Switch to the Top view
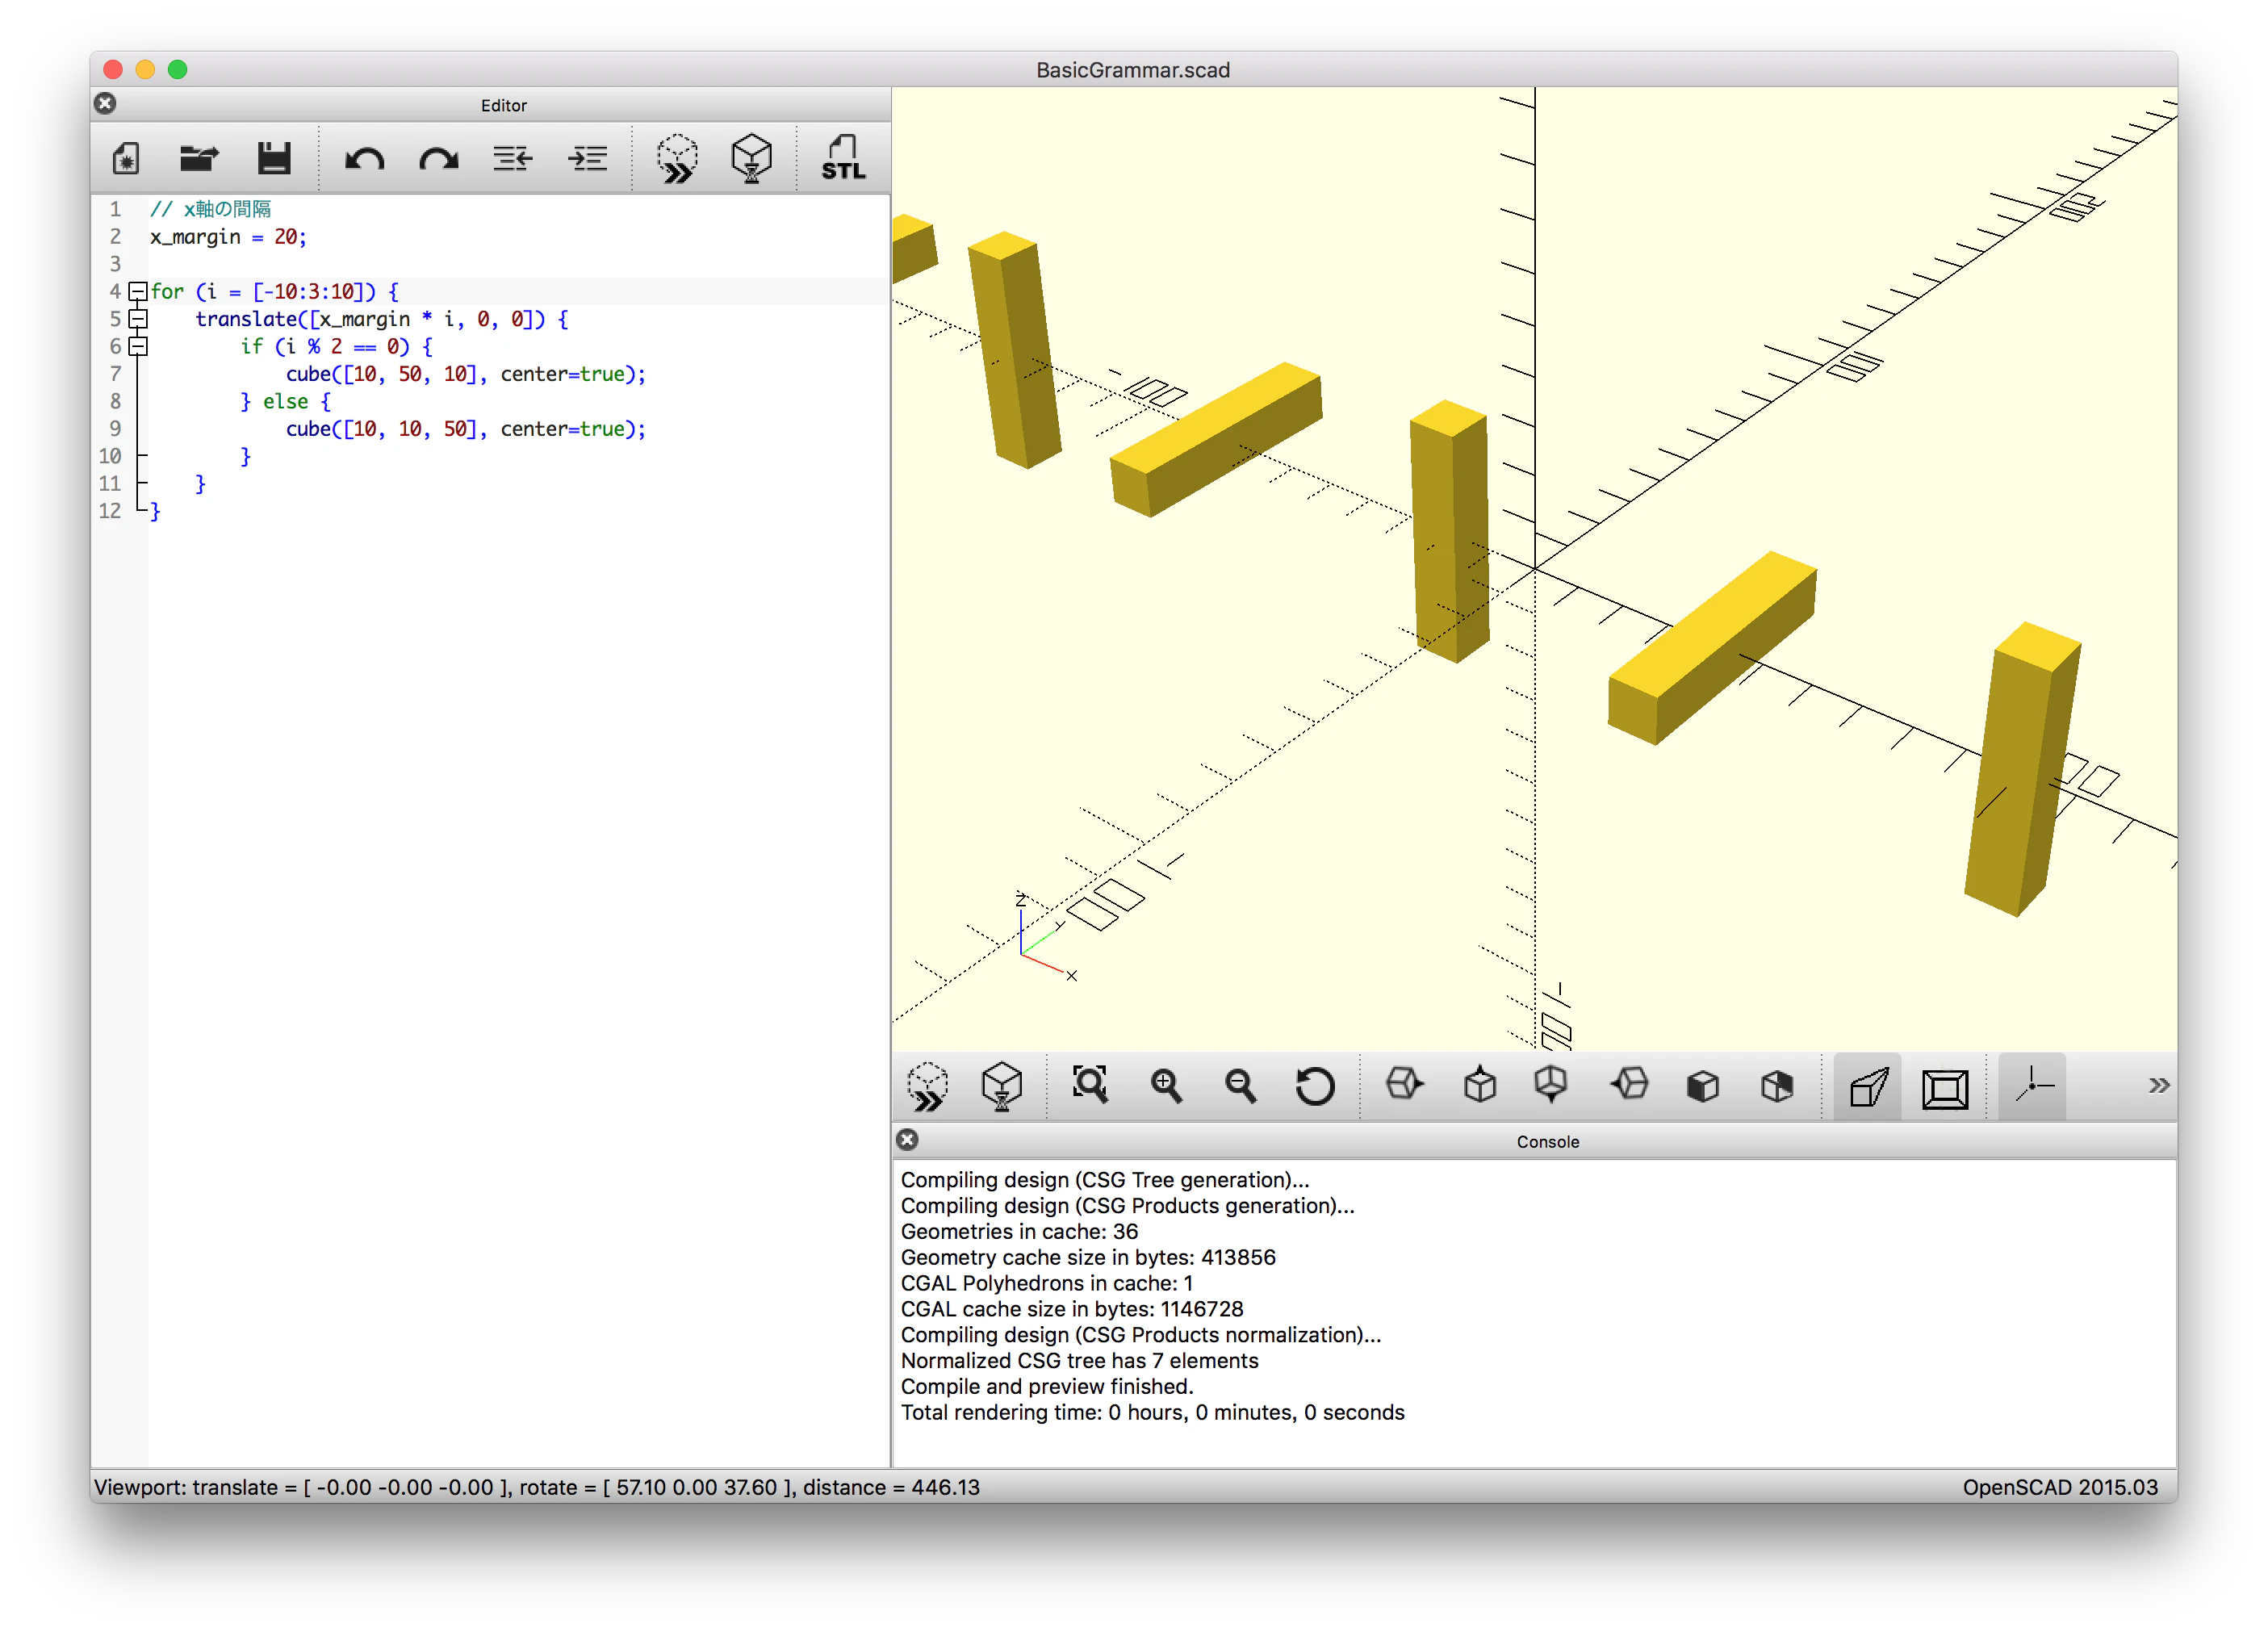The width and height of the screenshot is (2268, 1632). (1479, 1085)
